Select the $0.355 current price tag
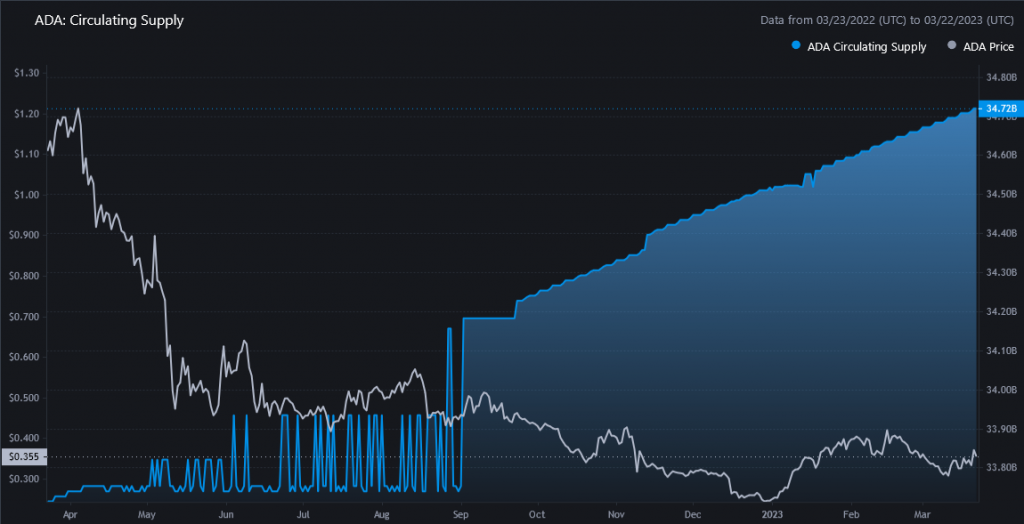 [x=24, y=457]
